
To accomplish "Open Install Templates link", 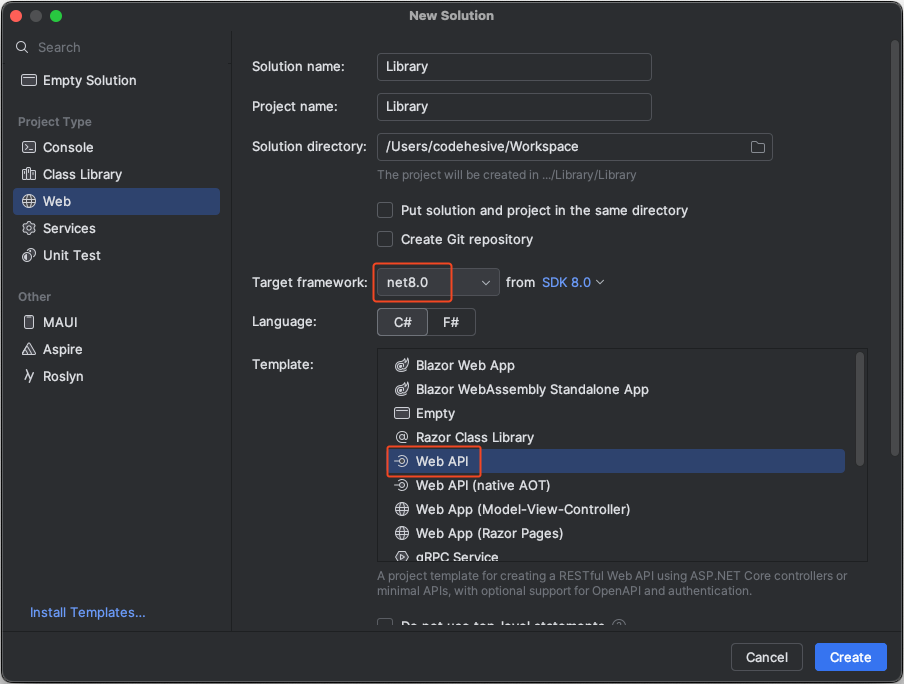I will coord(88,612).
